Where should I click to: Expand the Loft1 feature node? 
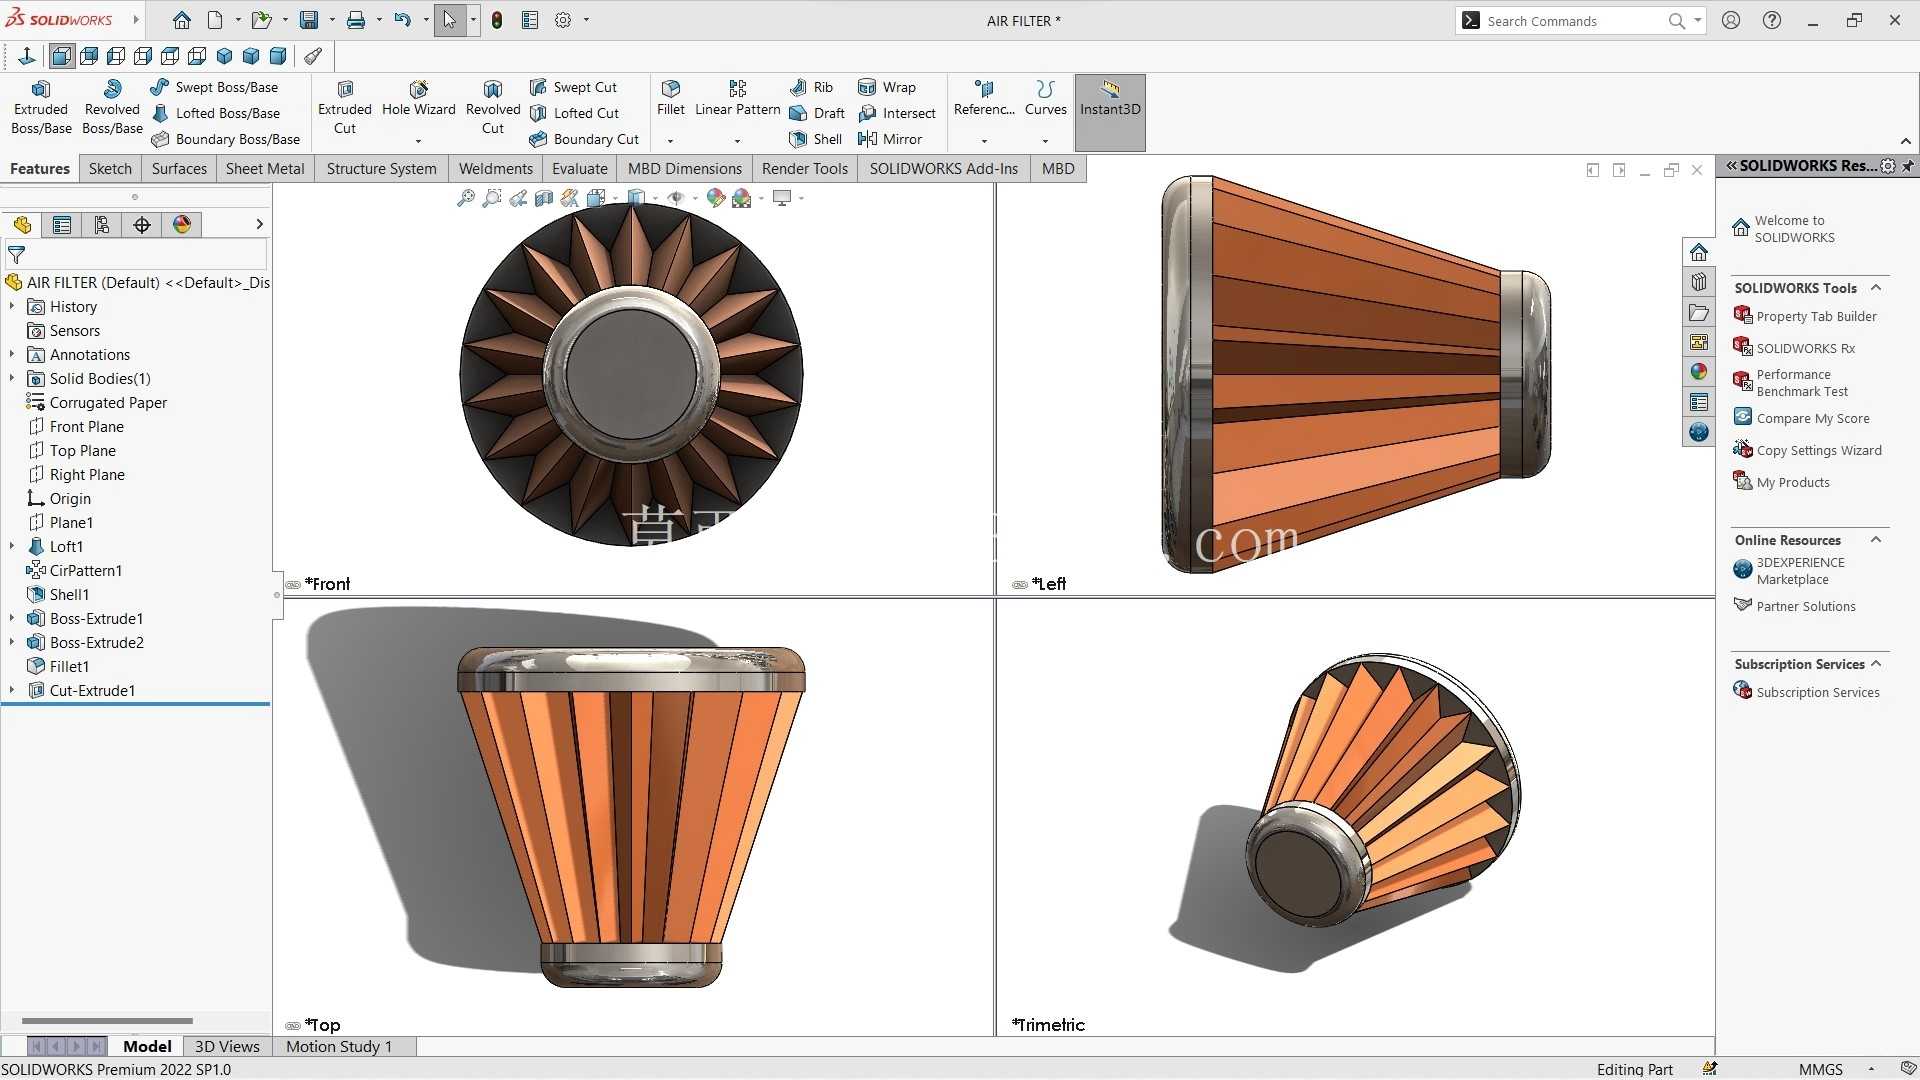click(x=12, y=547)
